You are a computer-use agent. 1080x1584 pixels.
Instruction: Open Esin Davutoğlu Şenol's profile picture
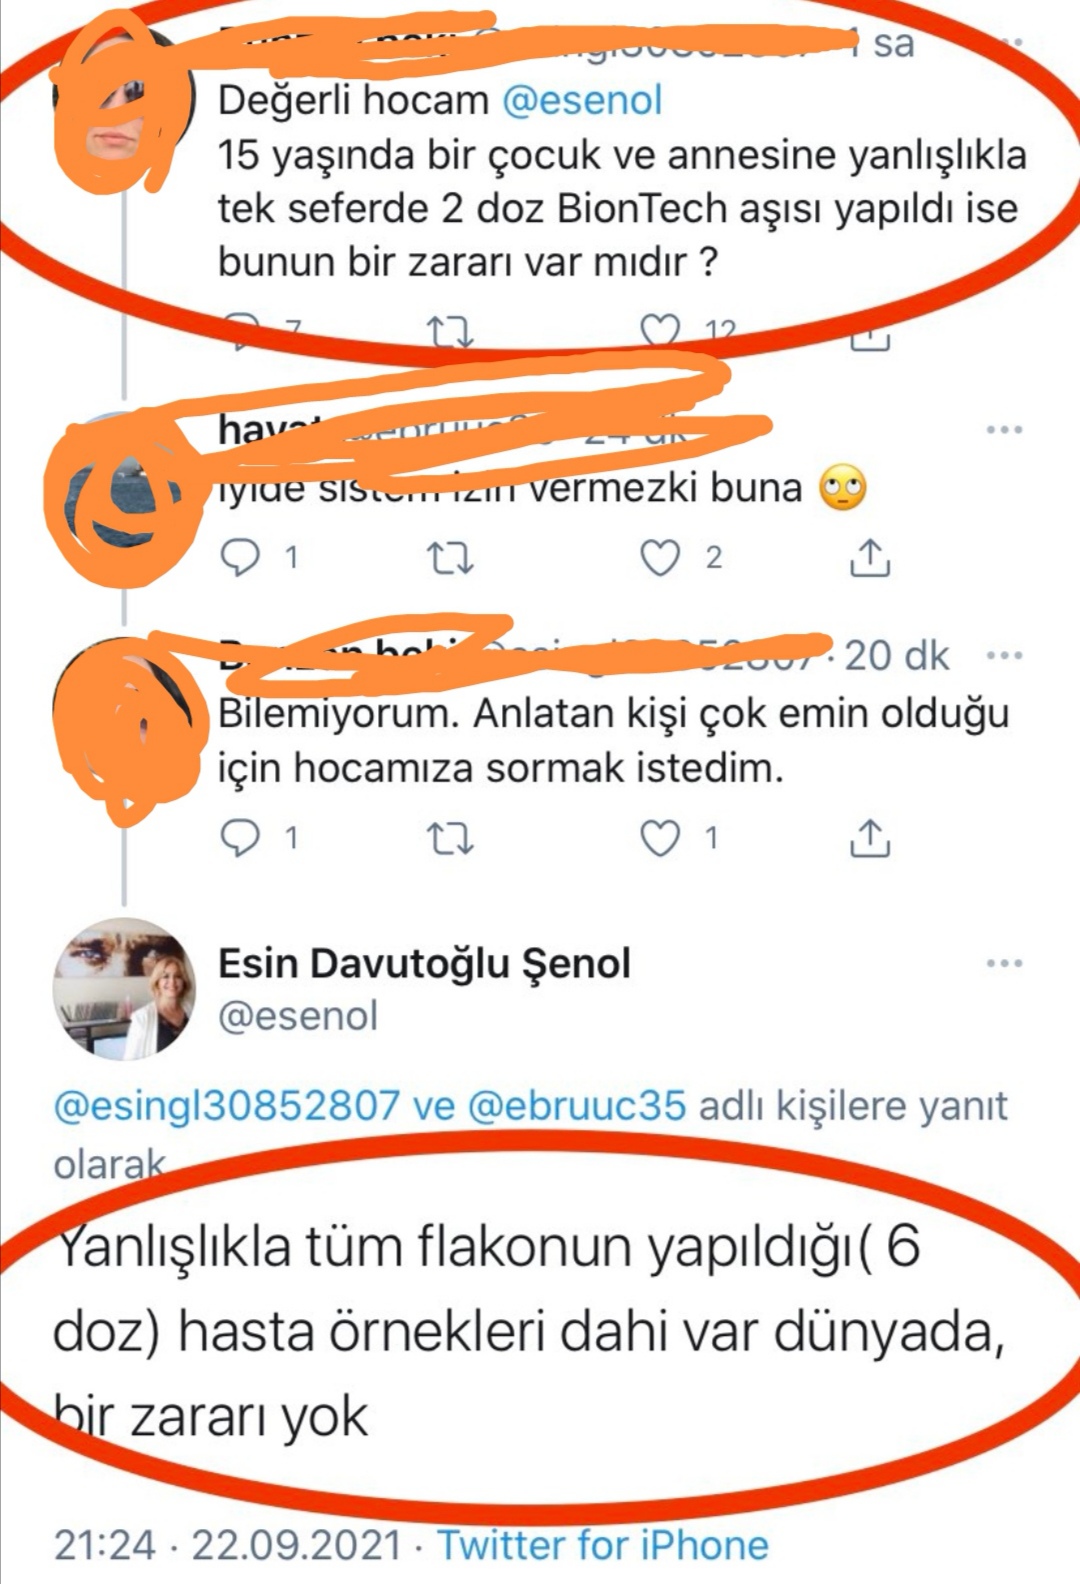point(124,989)
